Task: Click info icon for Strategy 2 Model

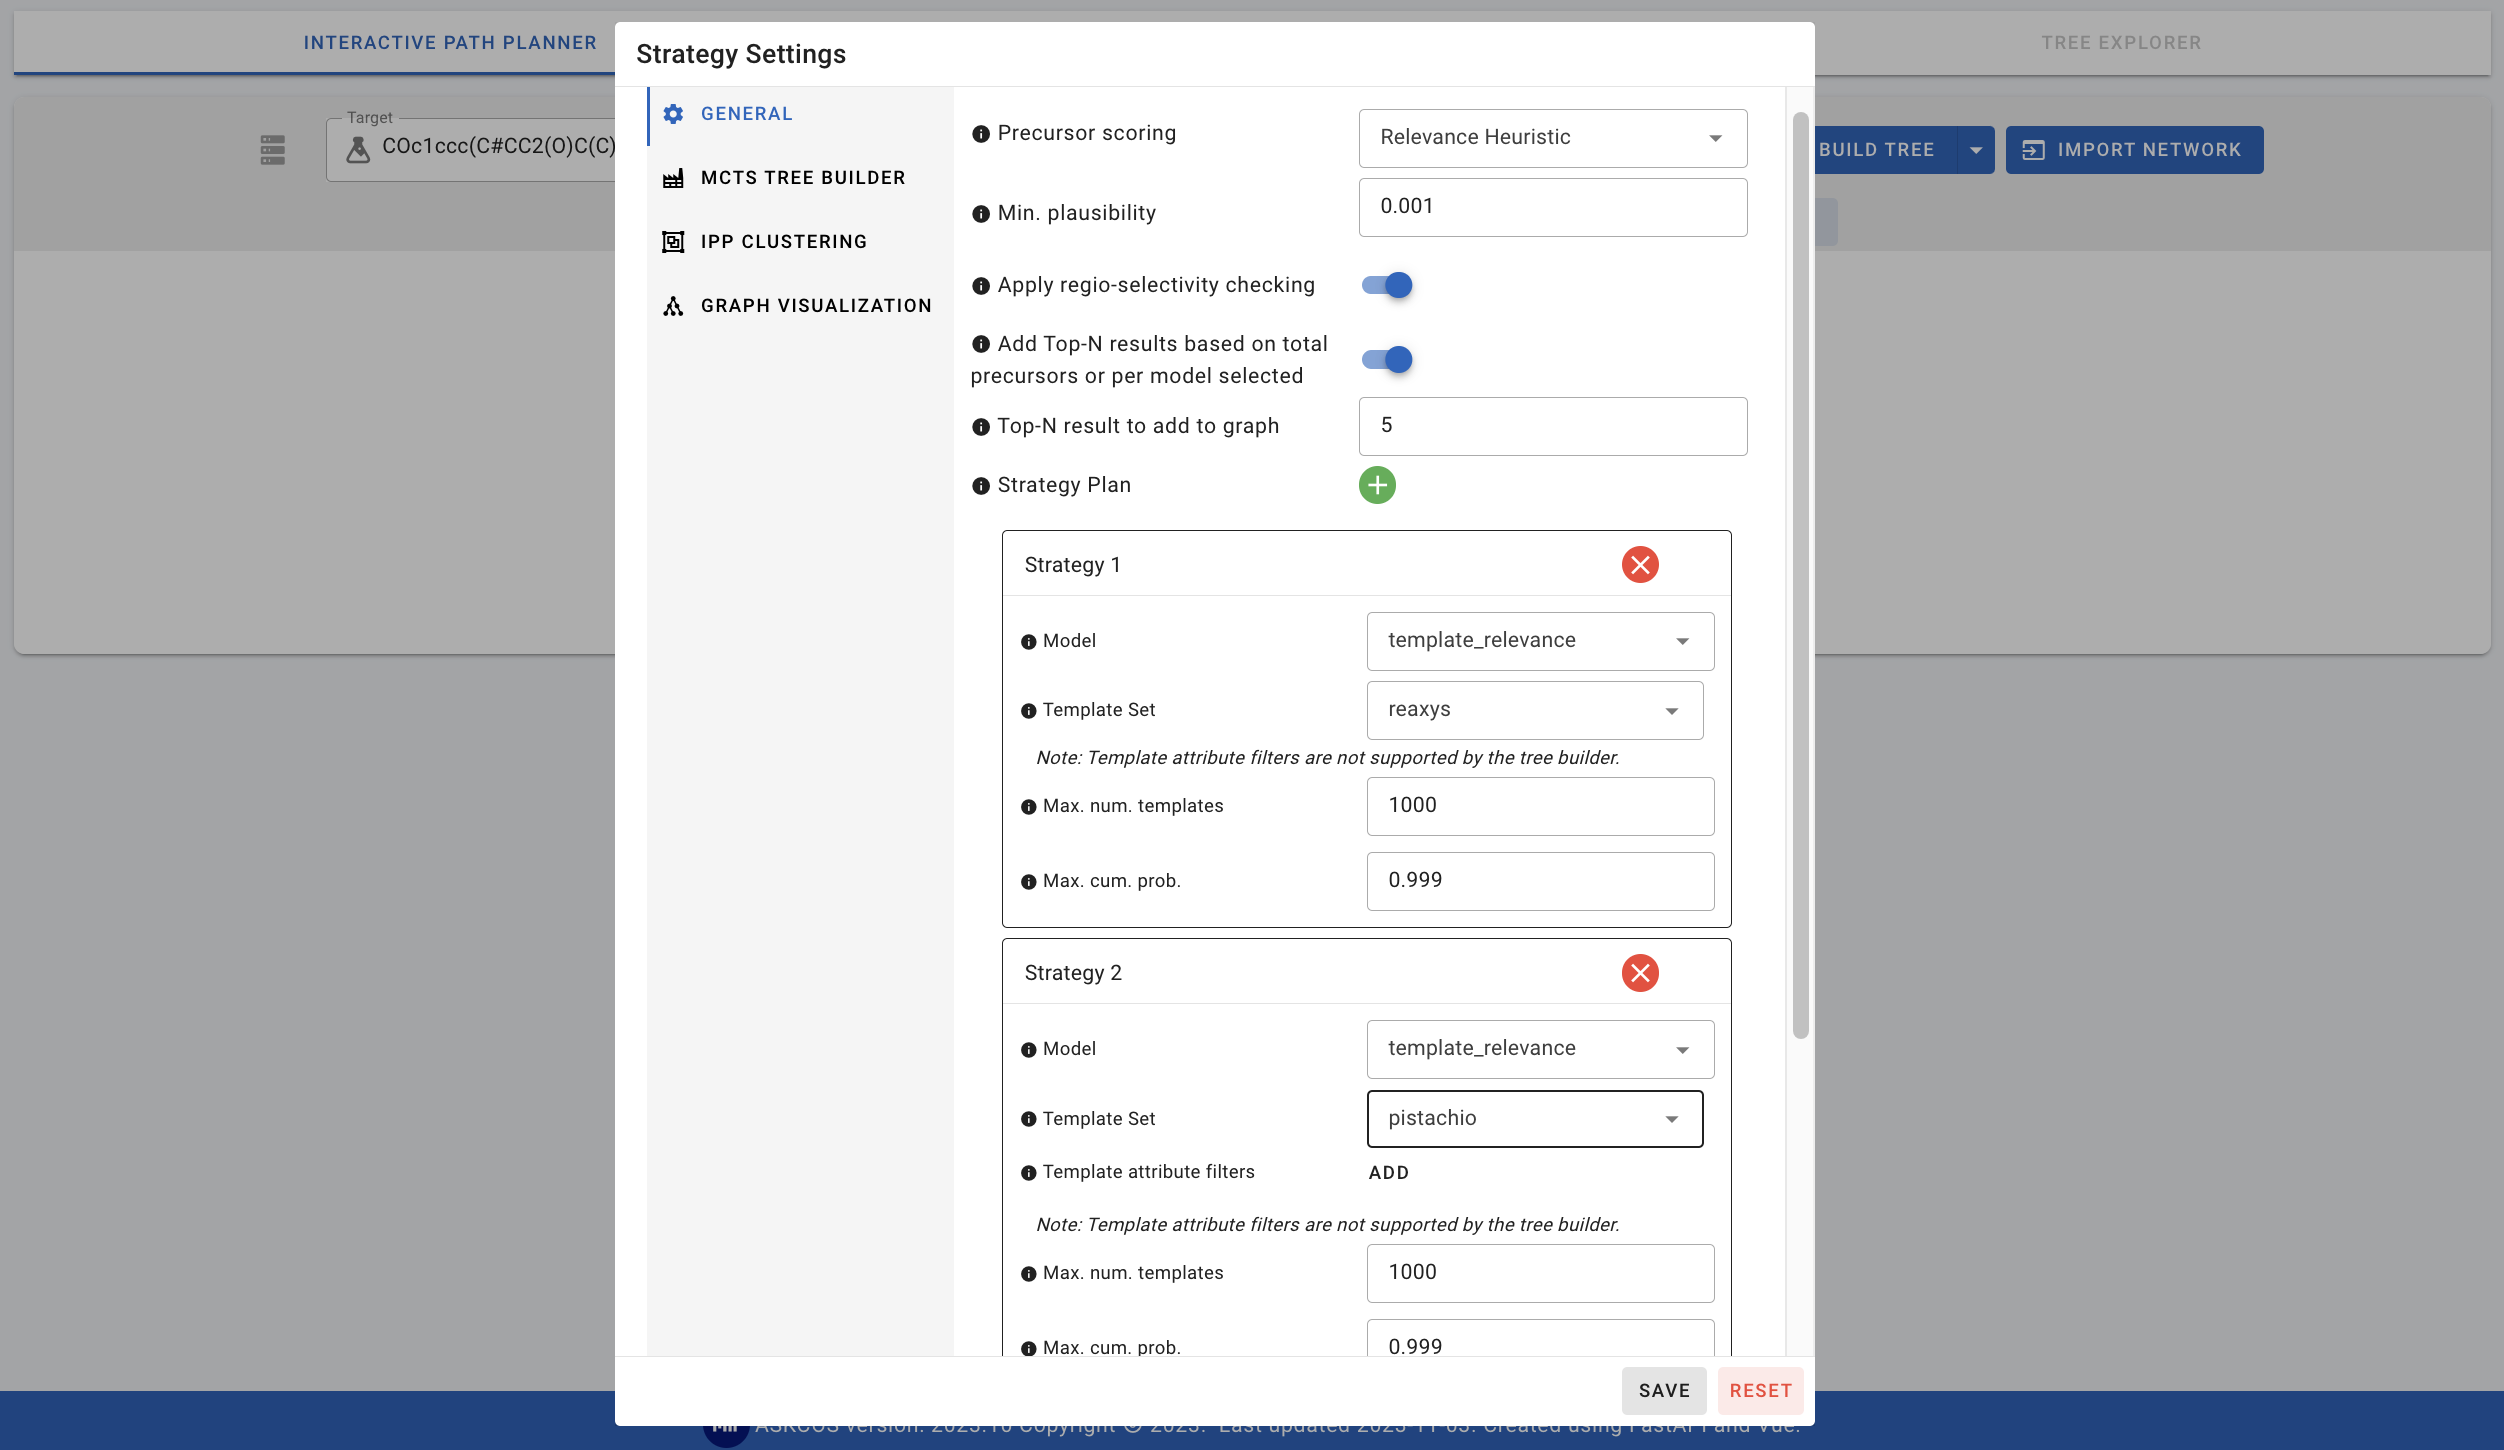Action: (x=1028, y=1050)
